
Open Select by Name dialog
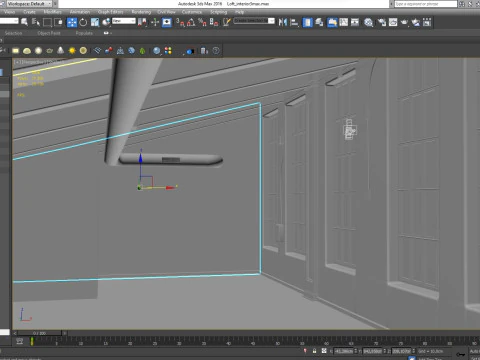click(36, 22)
